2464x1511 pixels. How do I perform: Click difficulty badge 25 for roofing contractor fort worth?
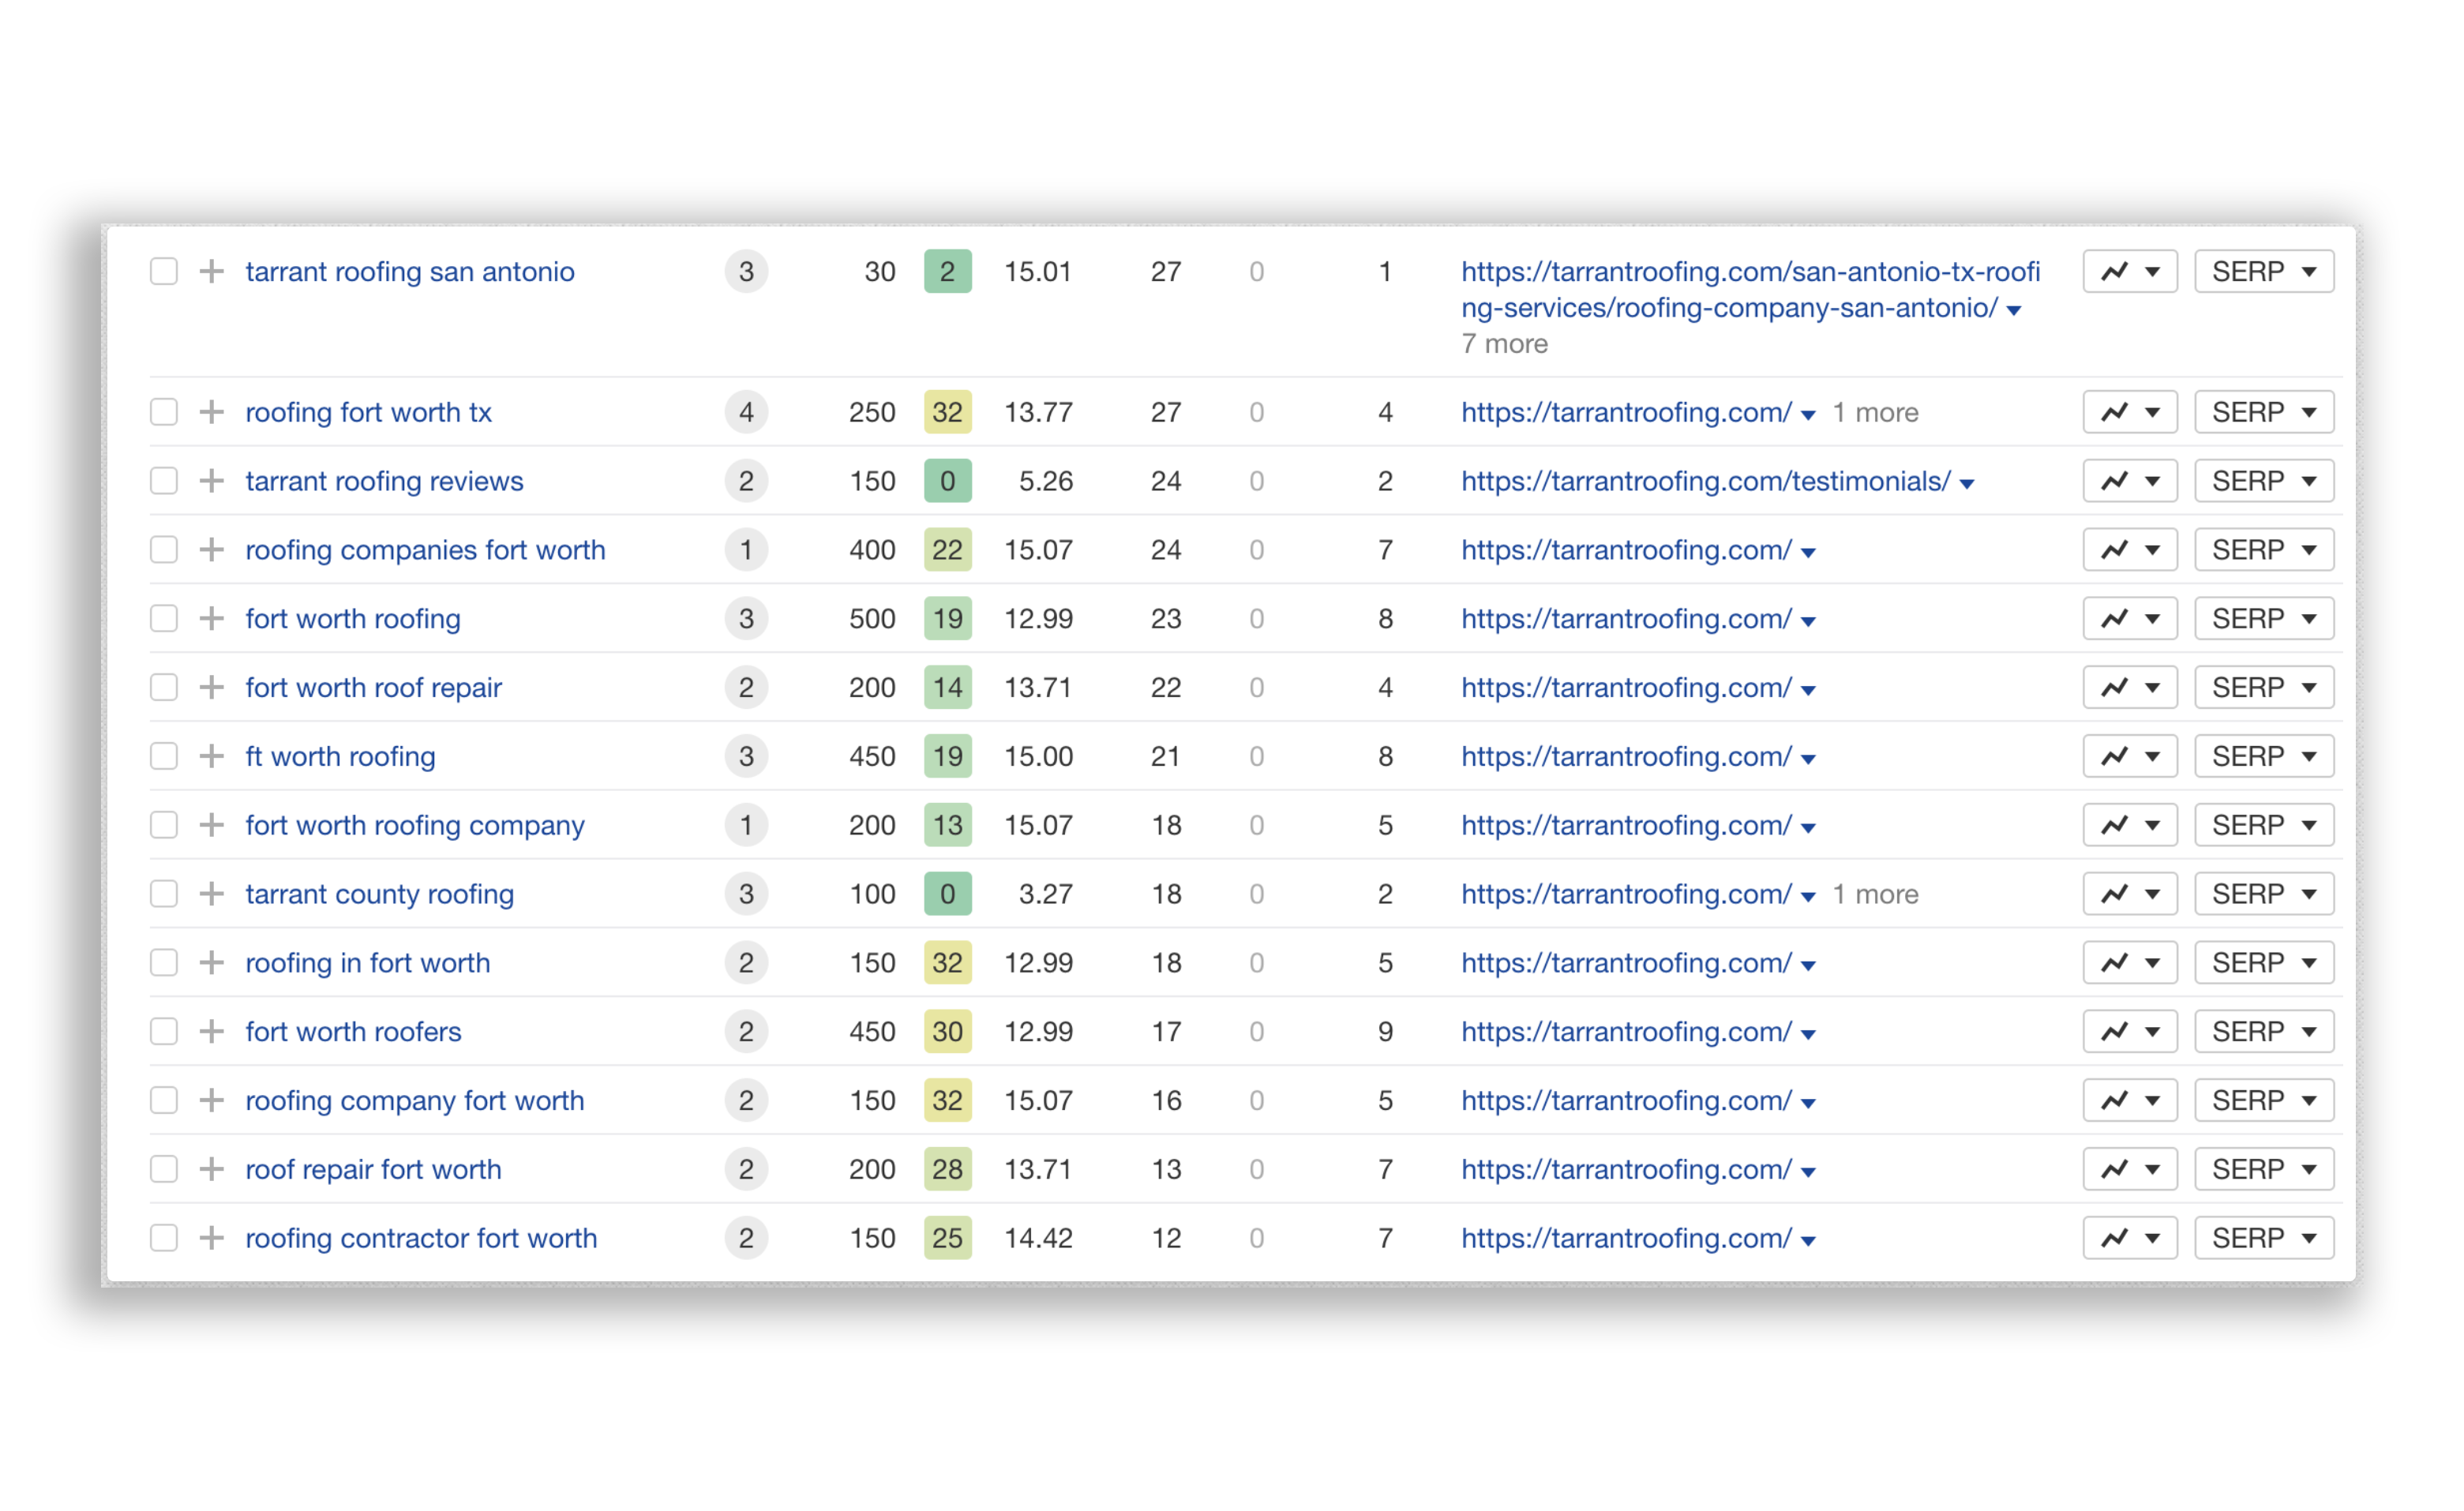947,1238
